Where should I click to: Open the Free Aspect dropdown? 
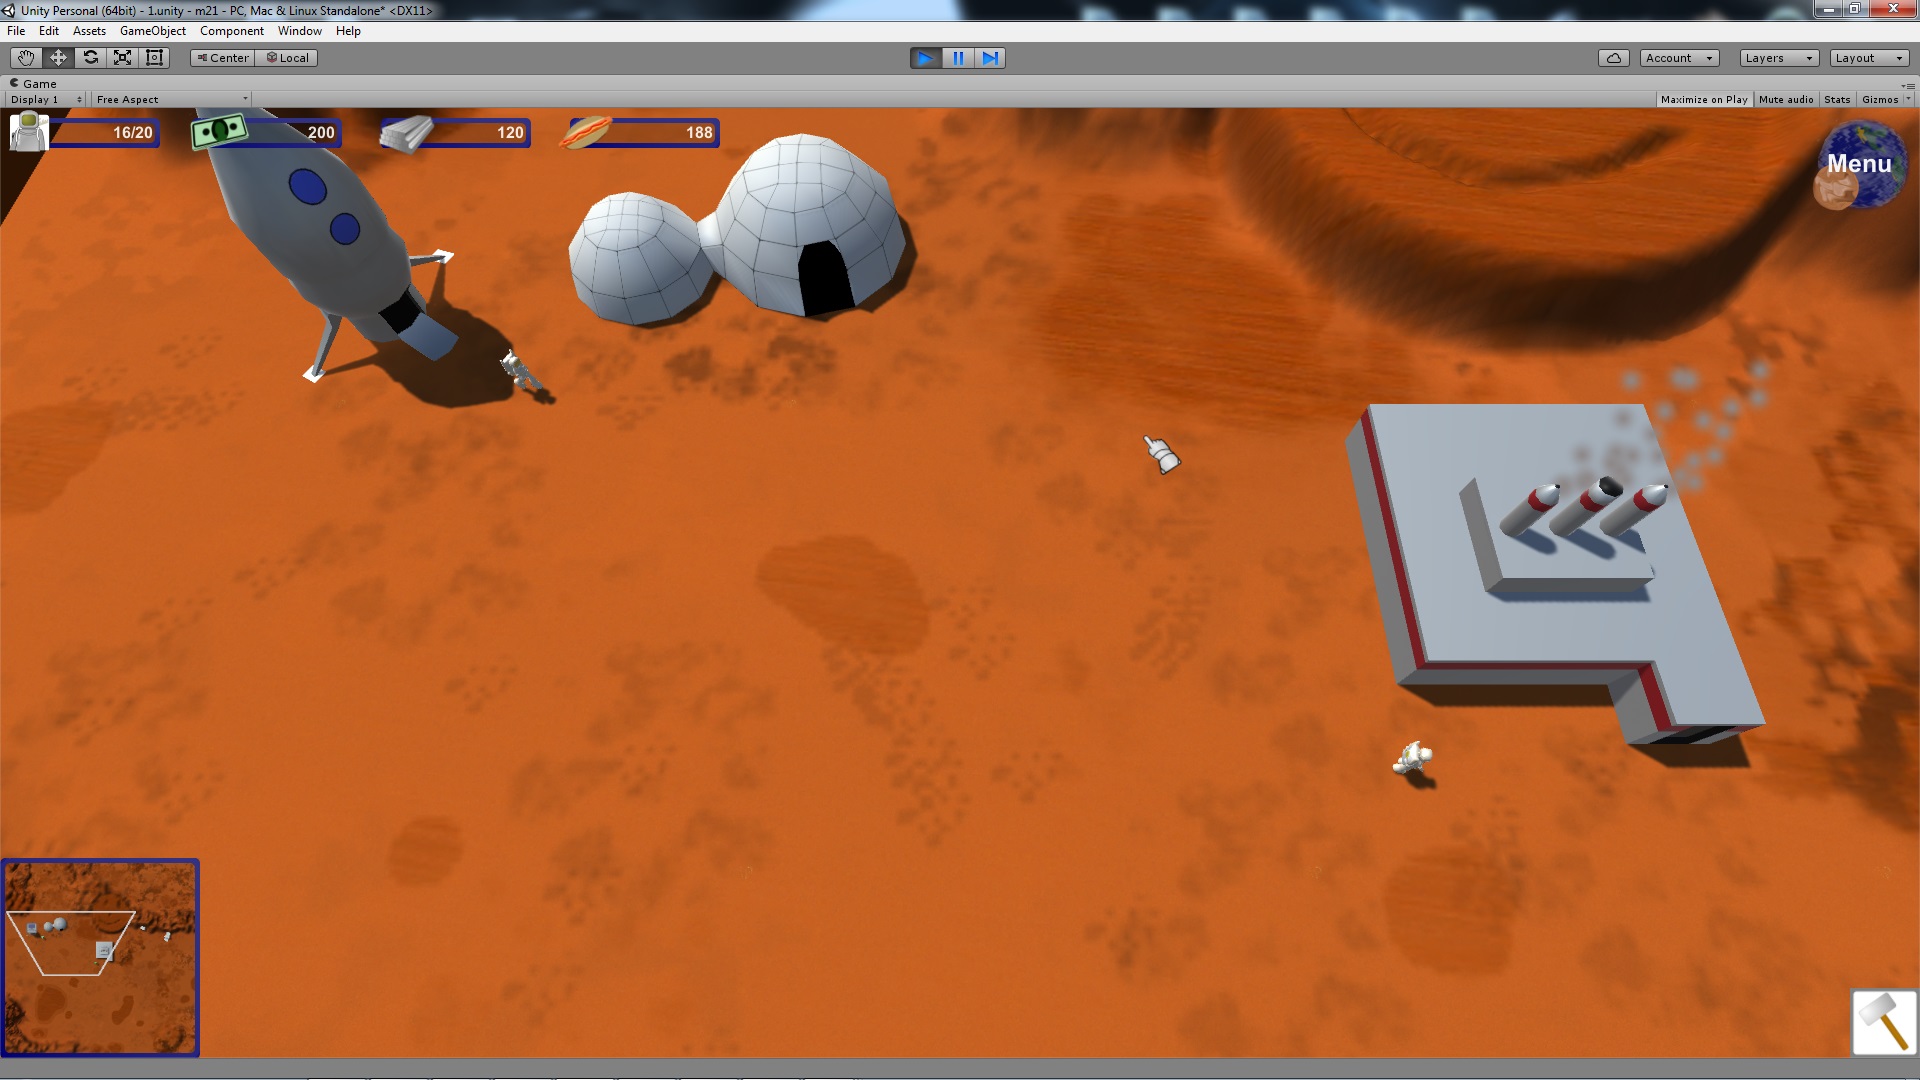point(171,99)
